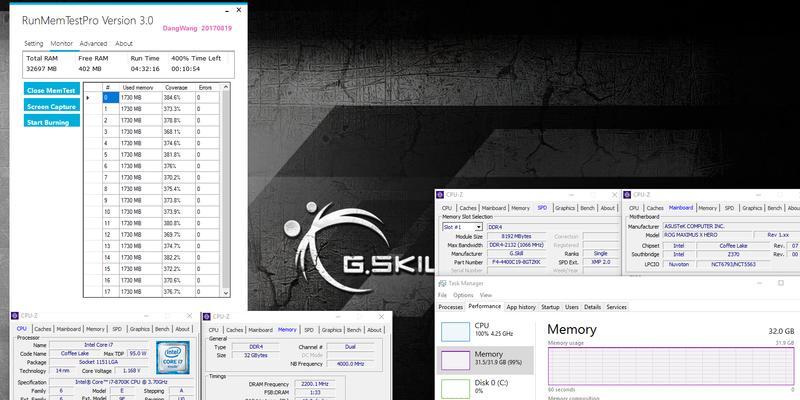Image resolution: width=800 pixels, height=400 pixels.
Task: Open Users tab in Task Manager
Action: 572,307
